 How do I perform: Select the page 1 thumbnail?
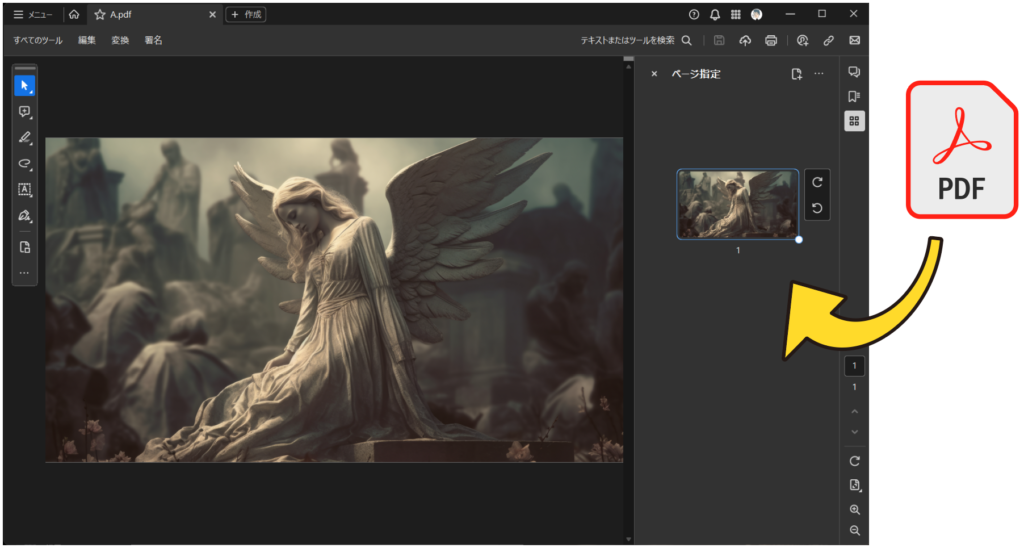click(737, 204)
